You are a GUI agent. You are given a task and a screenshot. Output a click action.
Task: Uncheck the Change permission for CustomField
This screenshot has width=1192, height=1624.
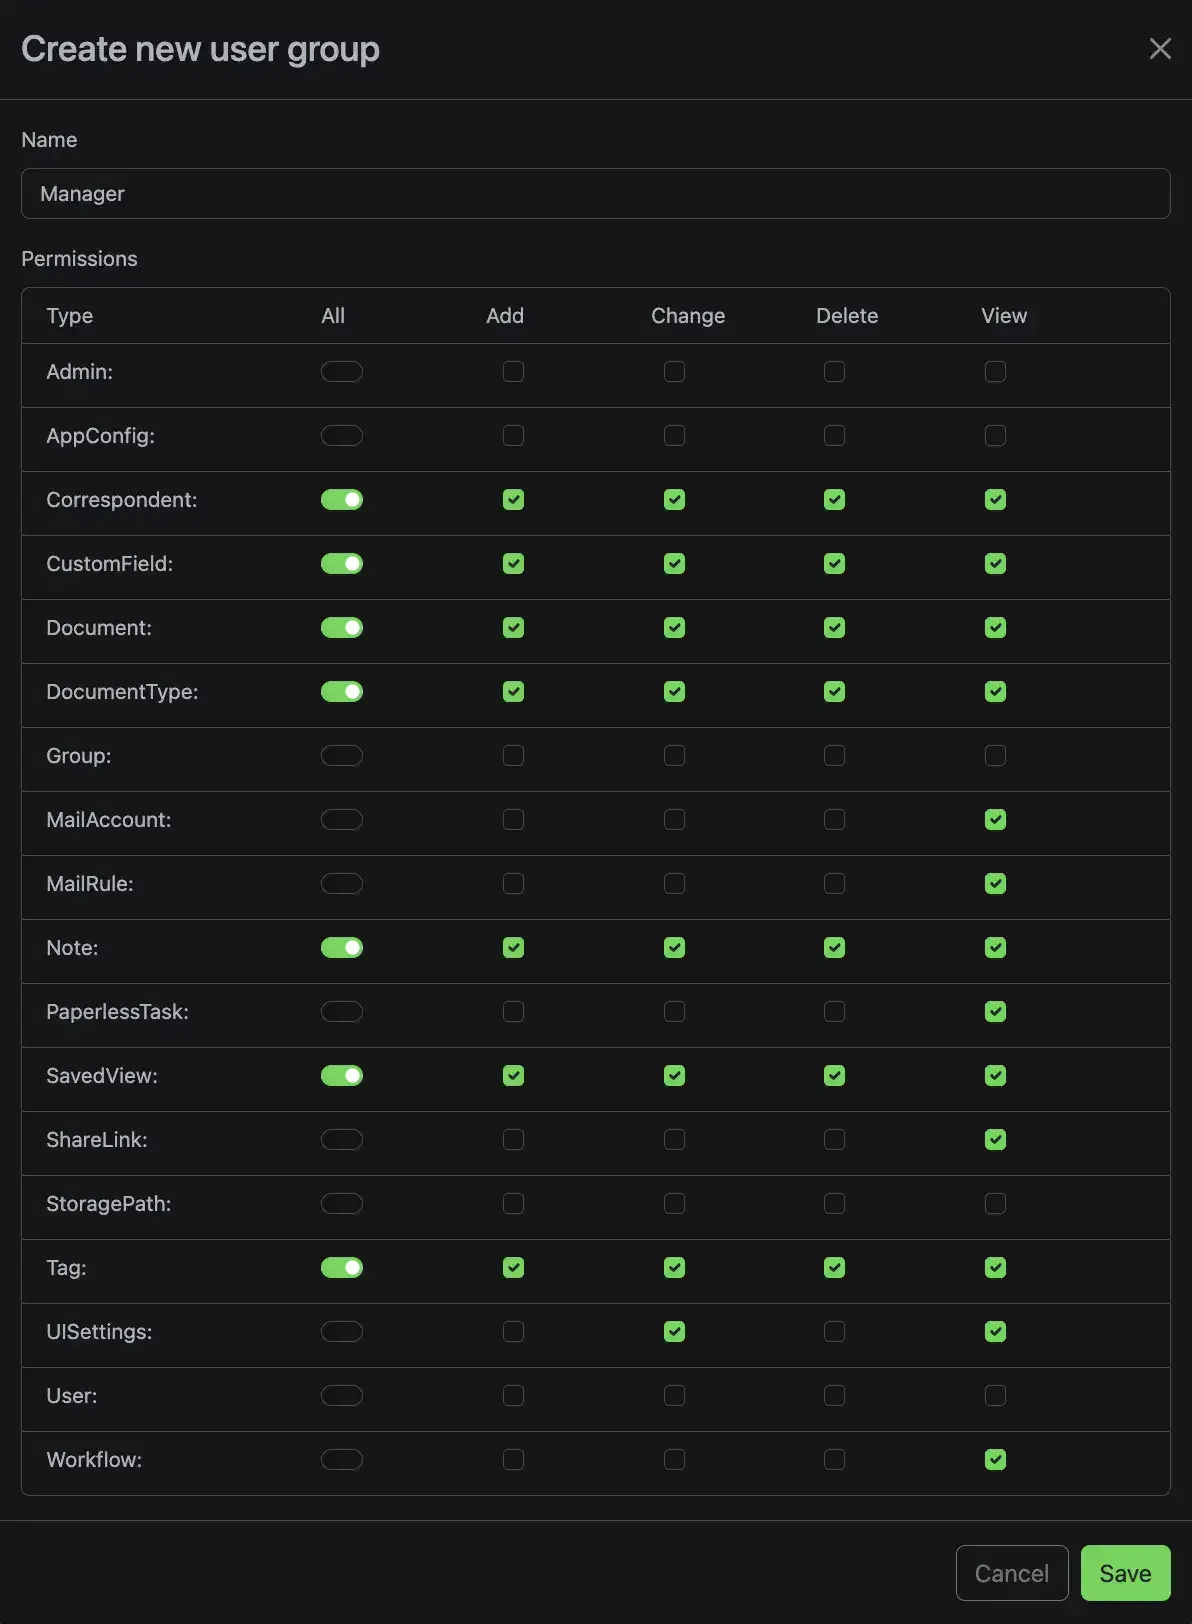click(x=675, y=564)
